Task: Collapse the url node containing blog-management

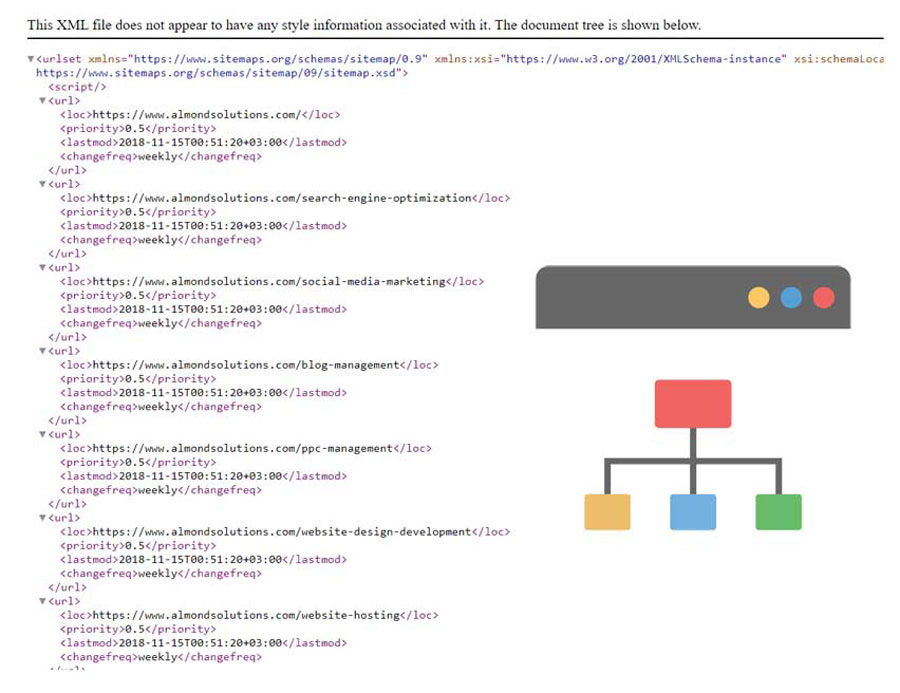Action: 42,351
